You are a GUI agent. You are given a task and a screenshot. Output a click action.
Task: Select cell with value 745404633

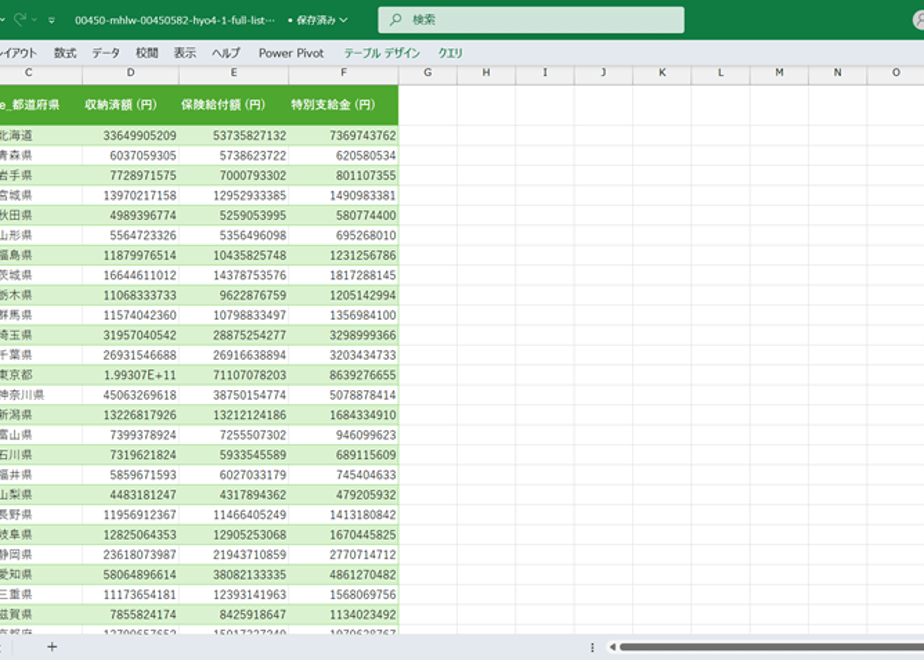click(344, 475)
